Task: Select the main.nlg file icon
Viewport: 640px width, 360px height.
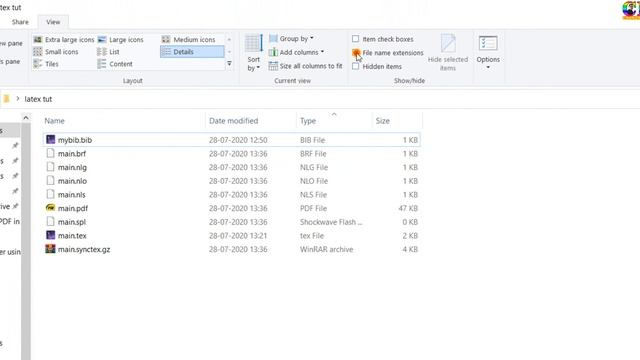Action: [x=50, y=167]
